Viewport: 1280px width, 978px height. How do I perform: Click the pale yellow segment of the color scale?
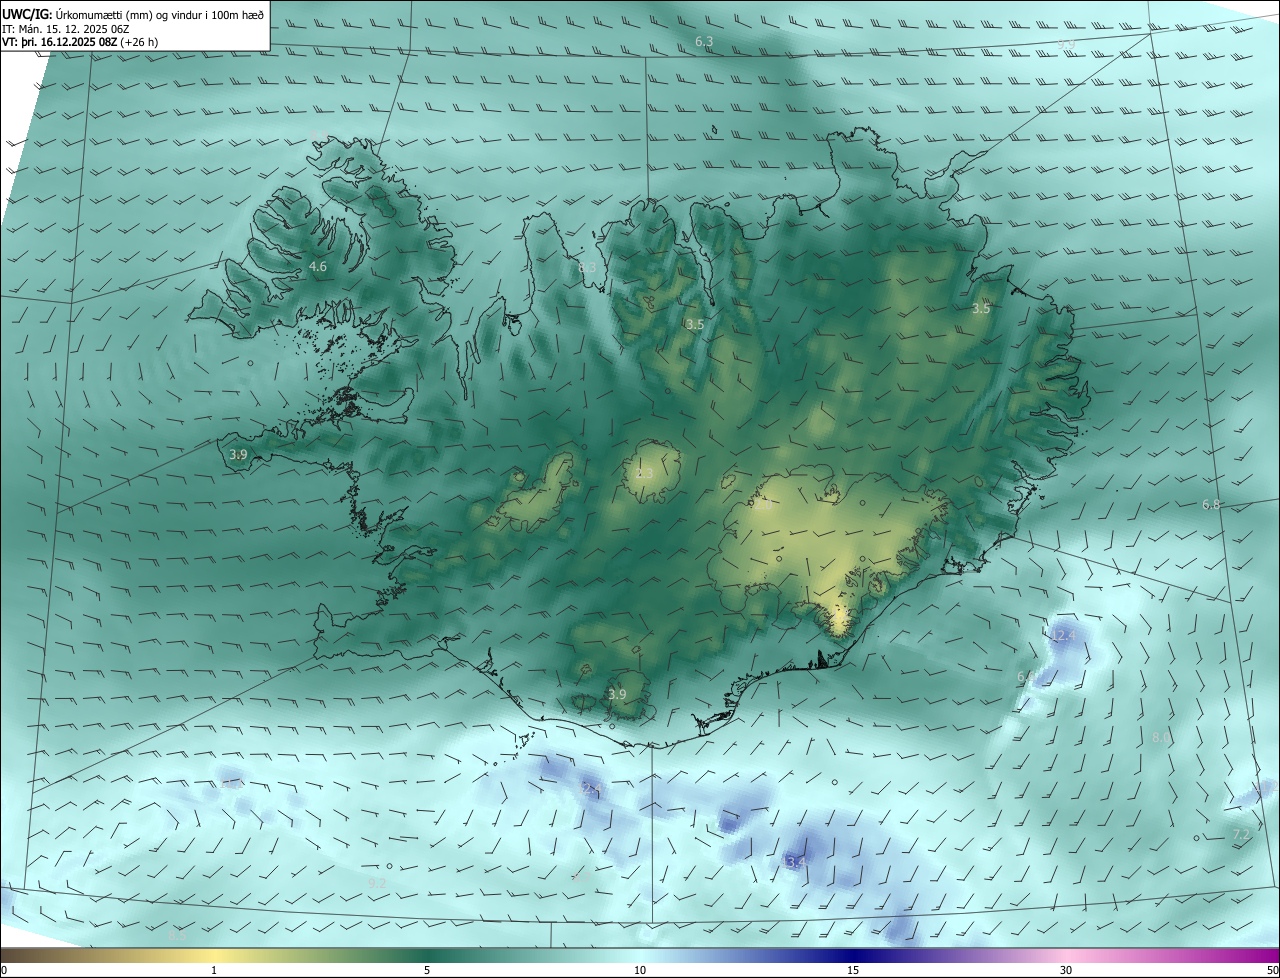point(215,955)
